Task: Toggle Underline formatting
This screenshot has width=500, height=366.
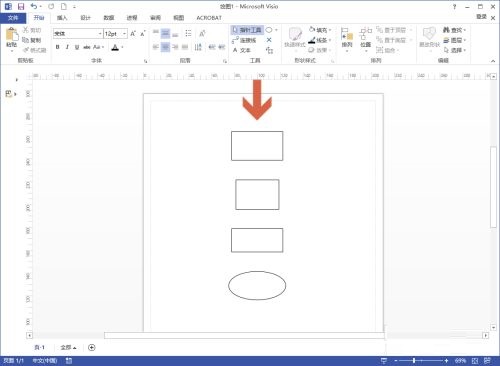Action: pyautogui.click(x=77, y=47)
